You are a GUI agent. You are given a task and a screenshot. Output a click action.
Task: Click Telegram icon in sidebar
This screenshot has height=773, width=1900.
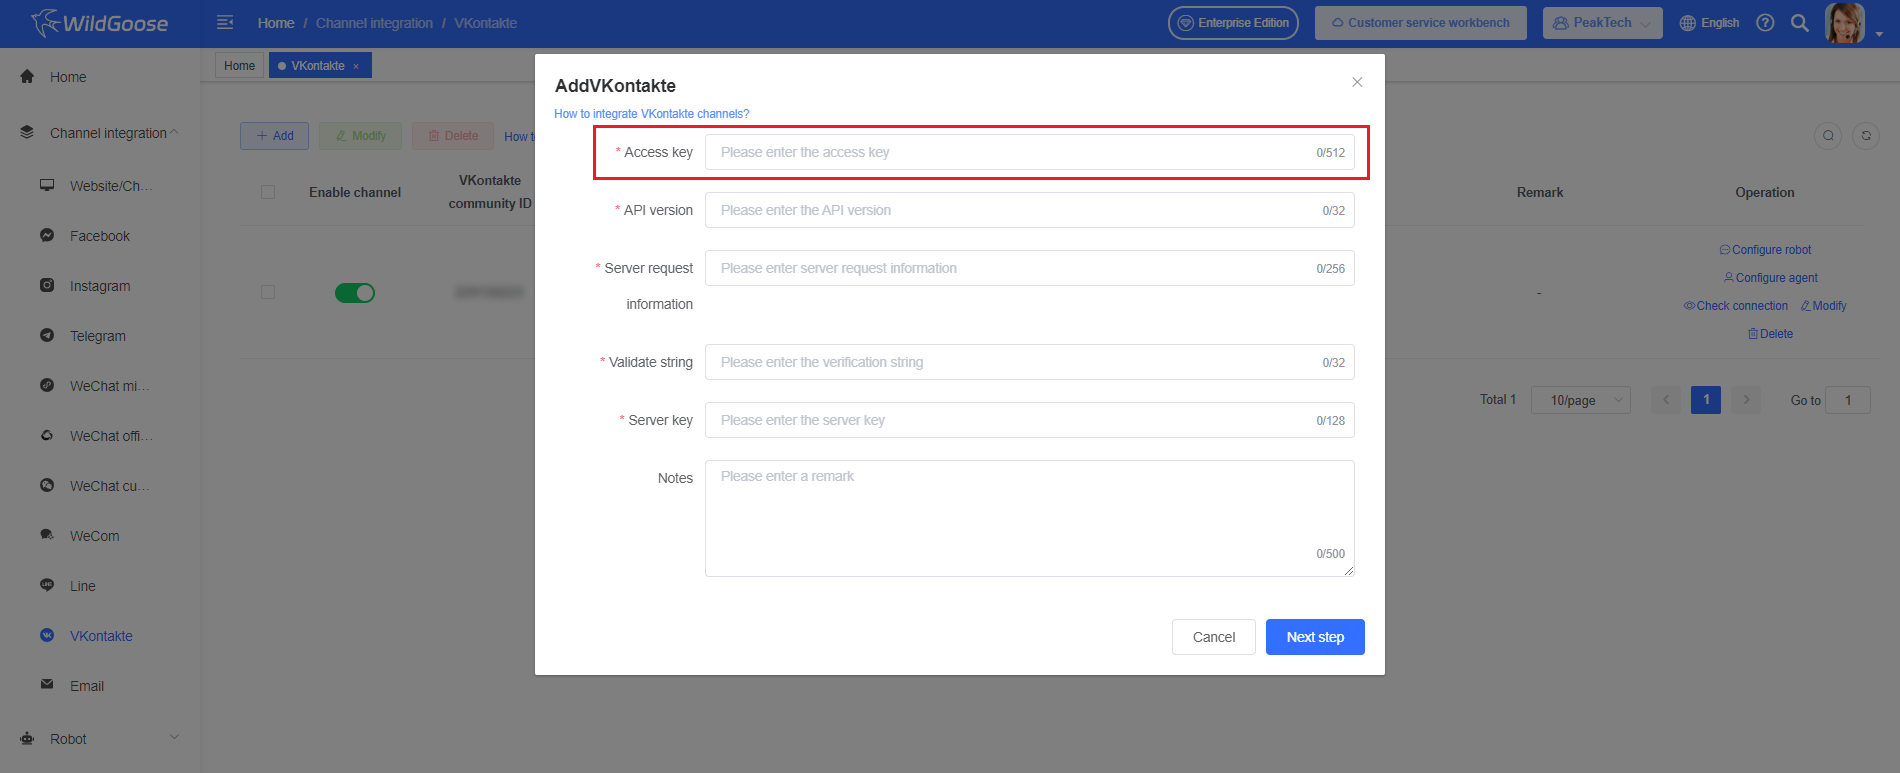(x=47, y=335)
